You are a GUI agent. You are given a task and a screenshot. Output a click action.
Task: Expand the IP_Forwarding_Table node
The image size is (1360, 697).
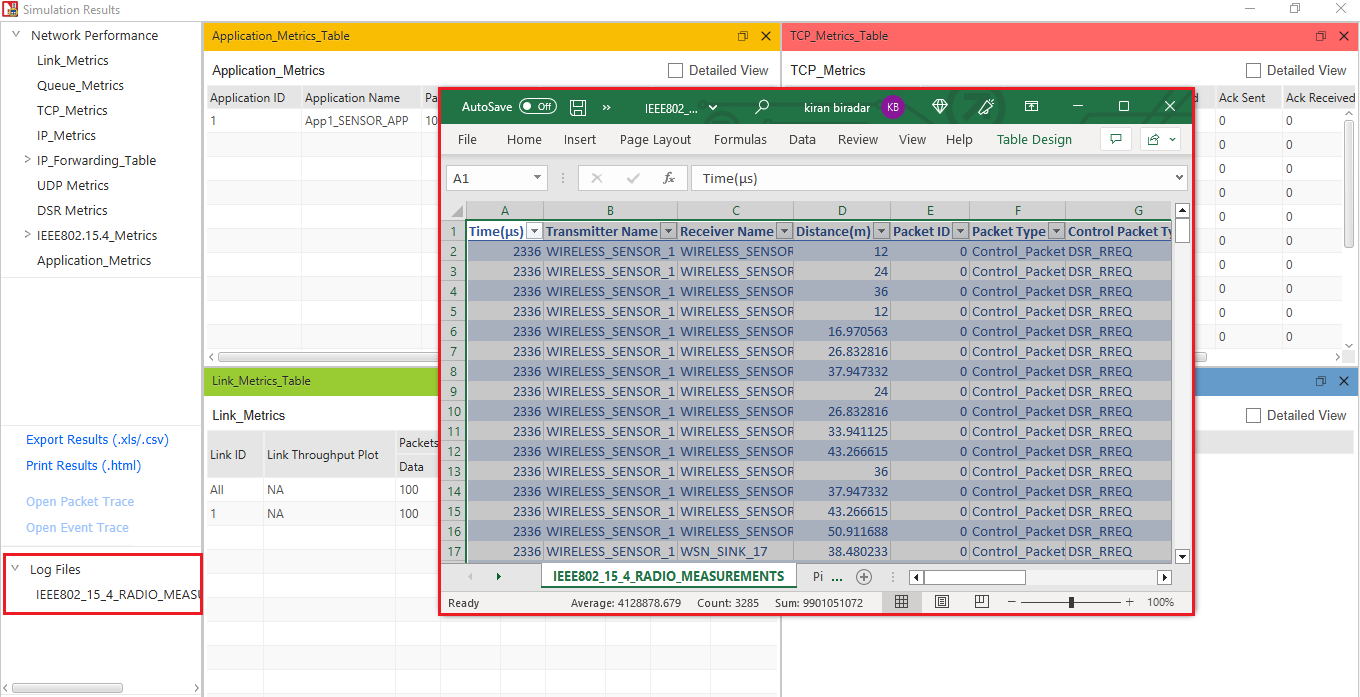coord(27,160)
